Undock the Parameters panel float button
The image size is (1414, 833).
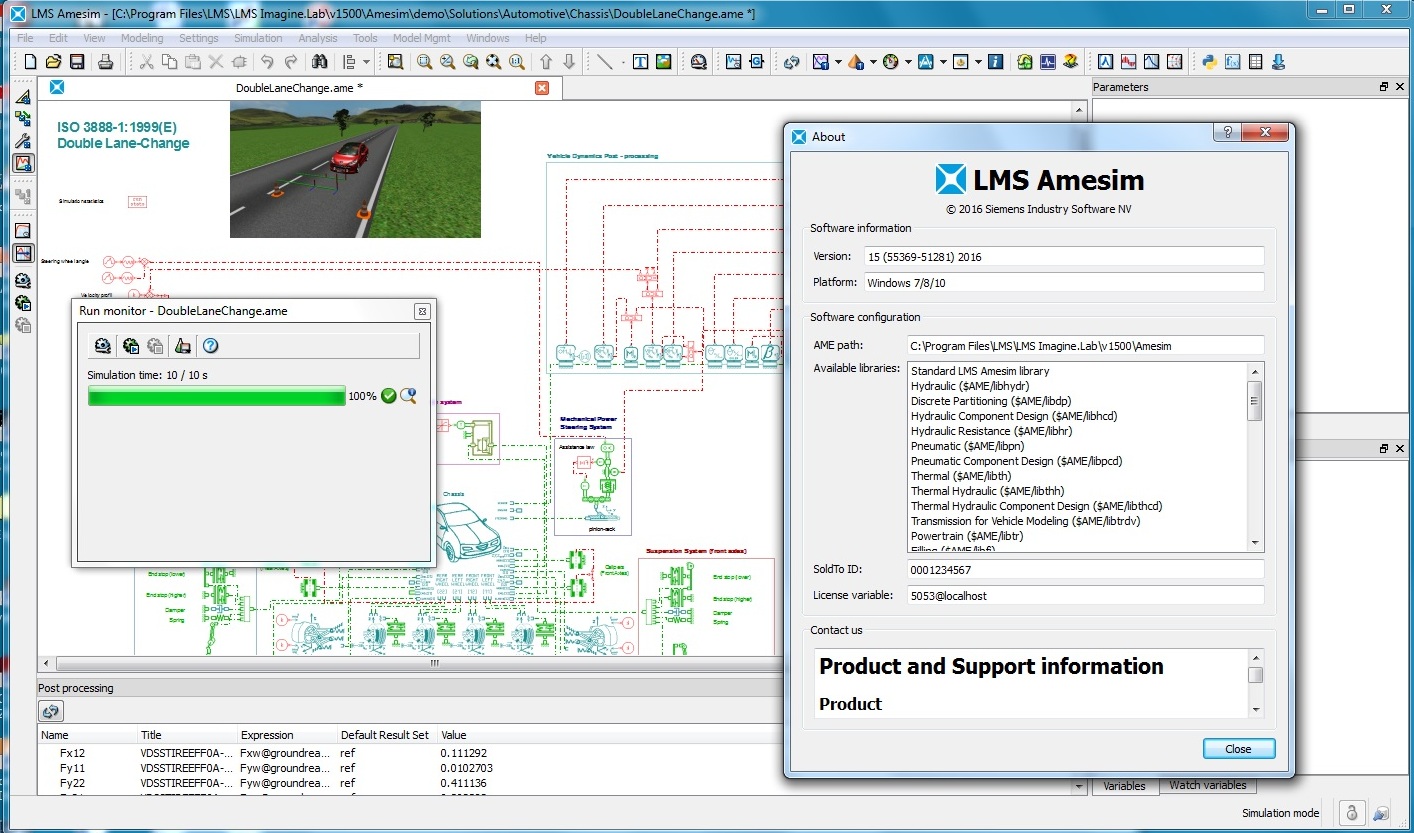tap(1384, 87)
